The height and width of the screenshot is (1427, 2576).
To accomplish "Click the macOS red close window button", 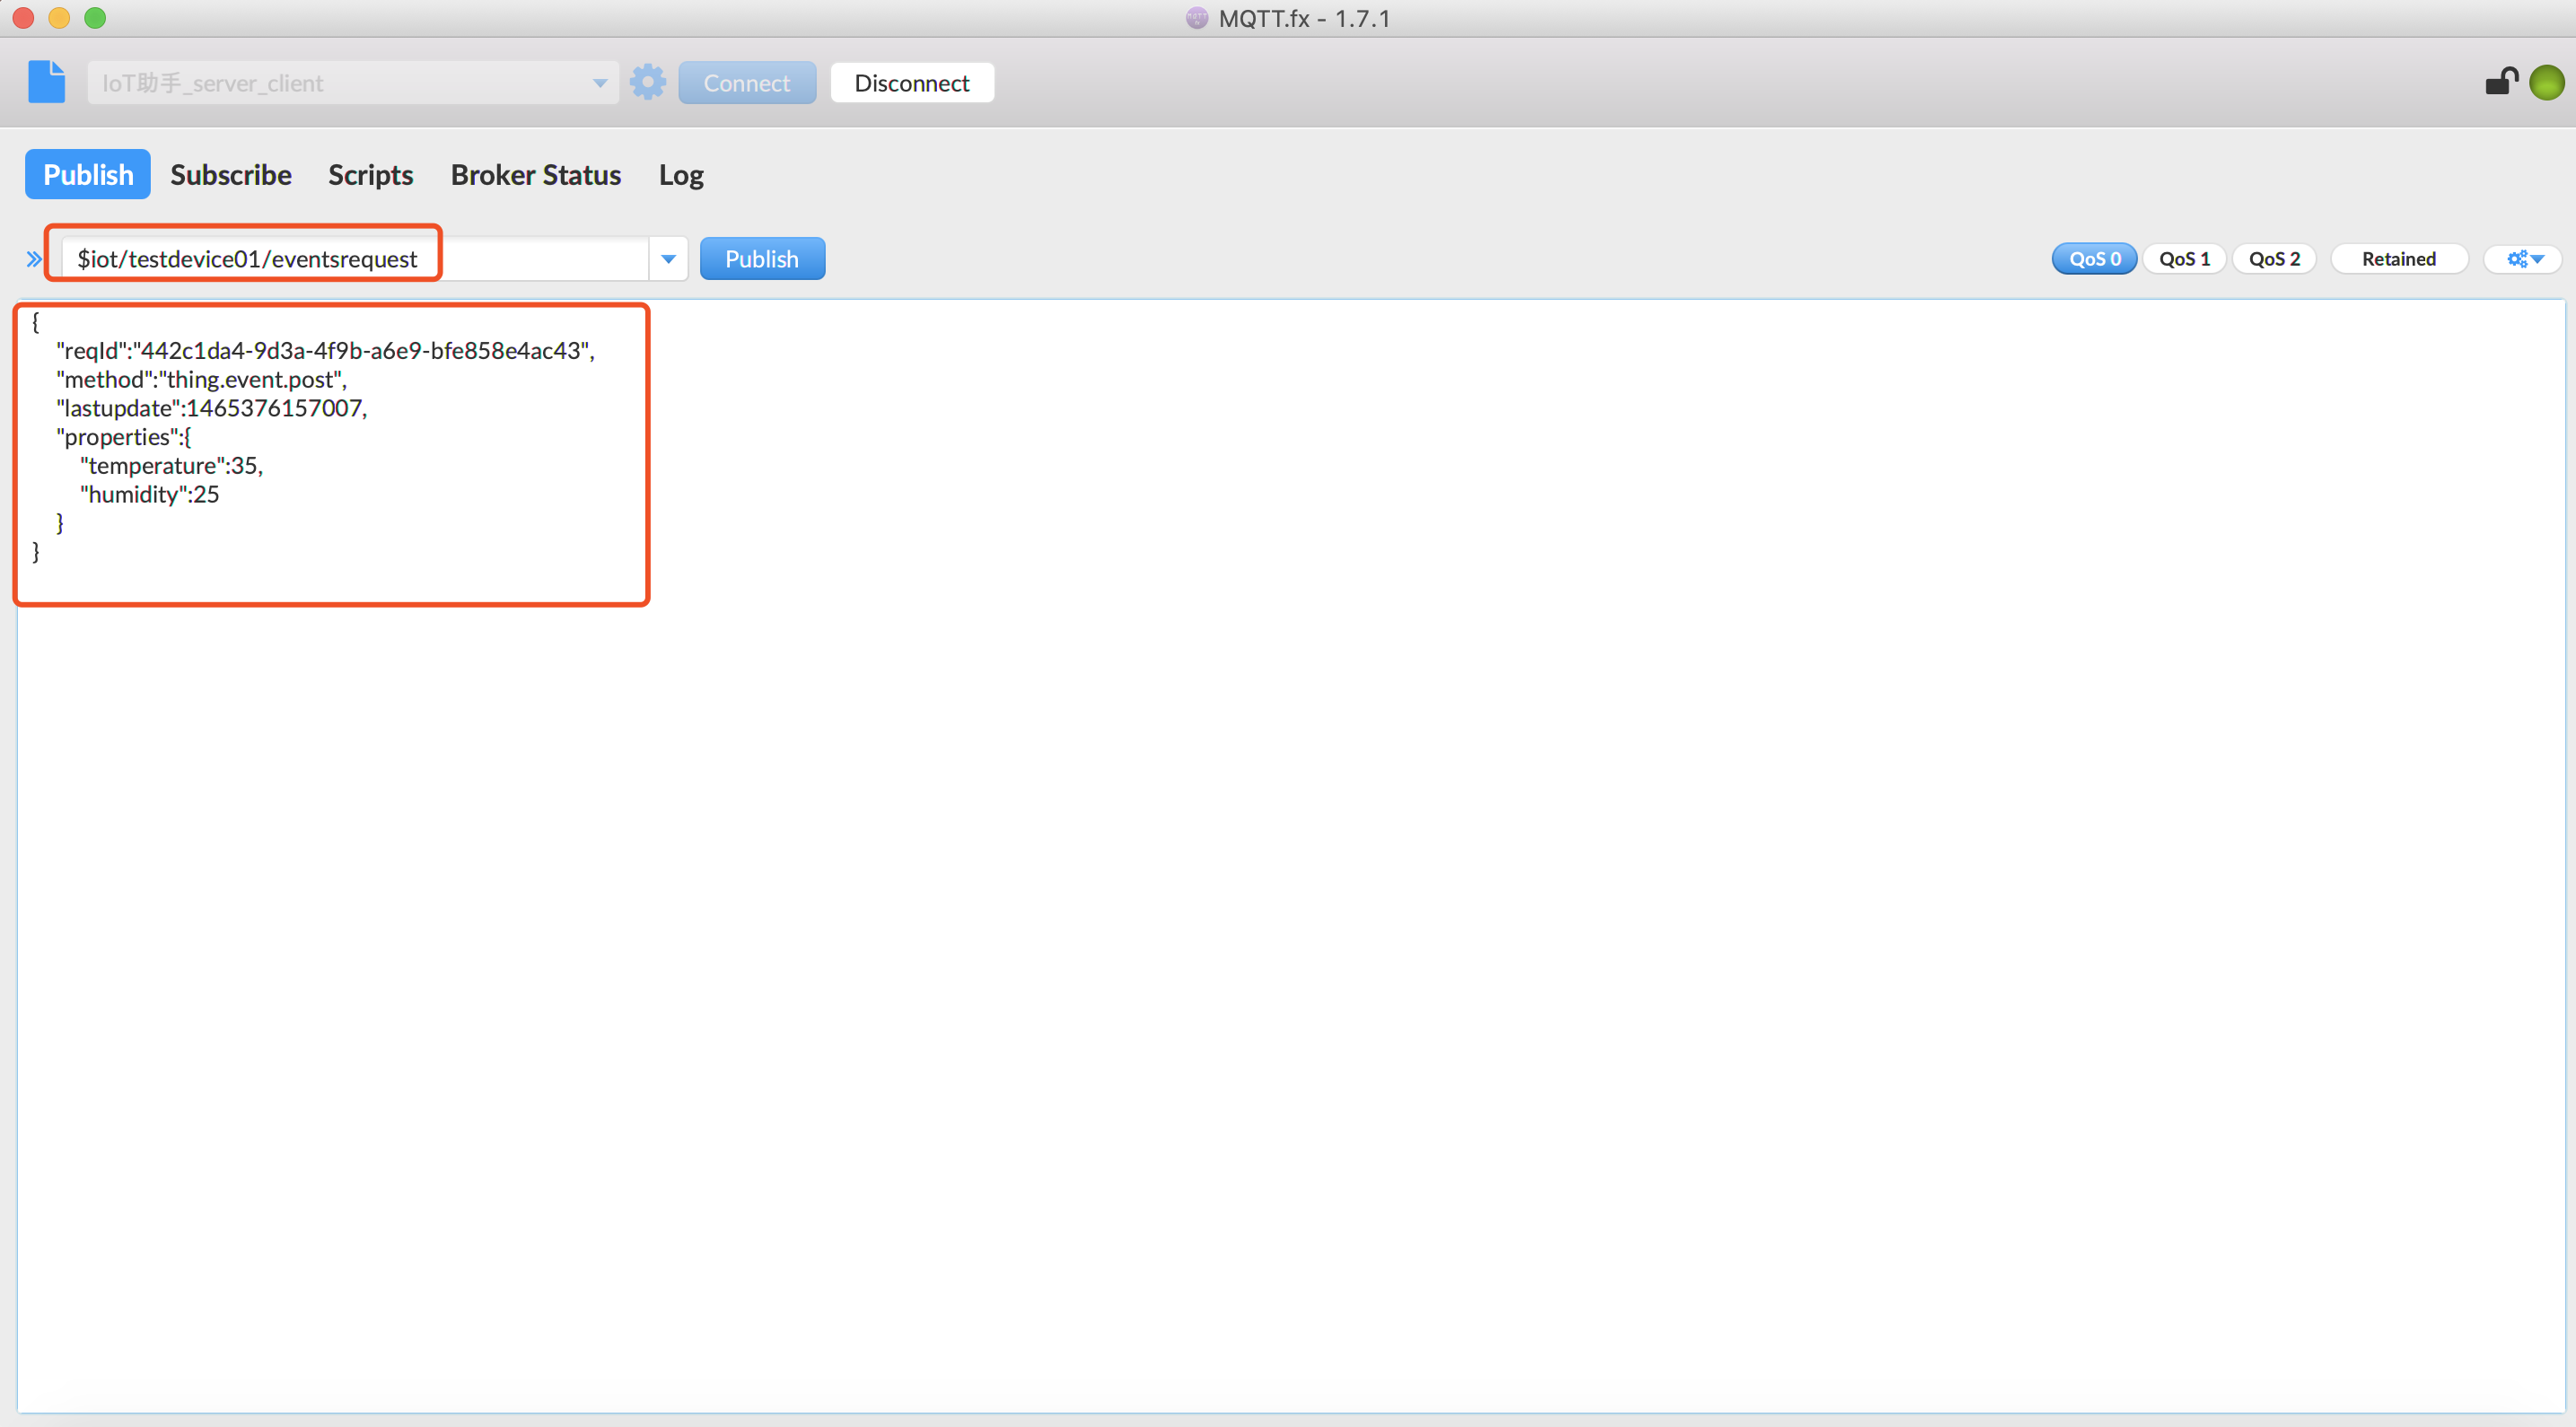I will click(x=23, y=18).
